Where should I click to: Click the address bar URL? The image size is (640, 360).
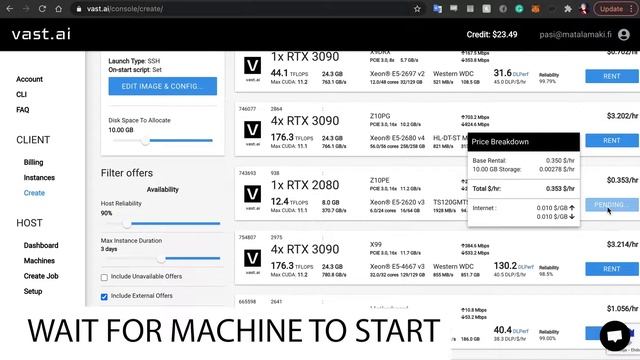(x=124, y=9)
